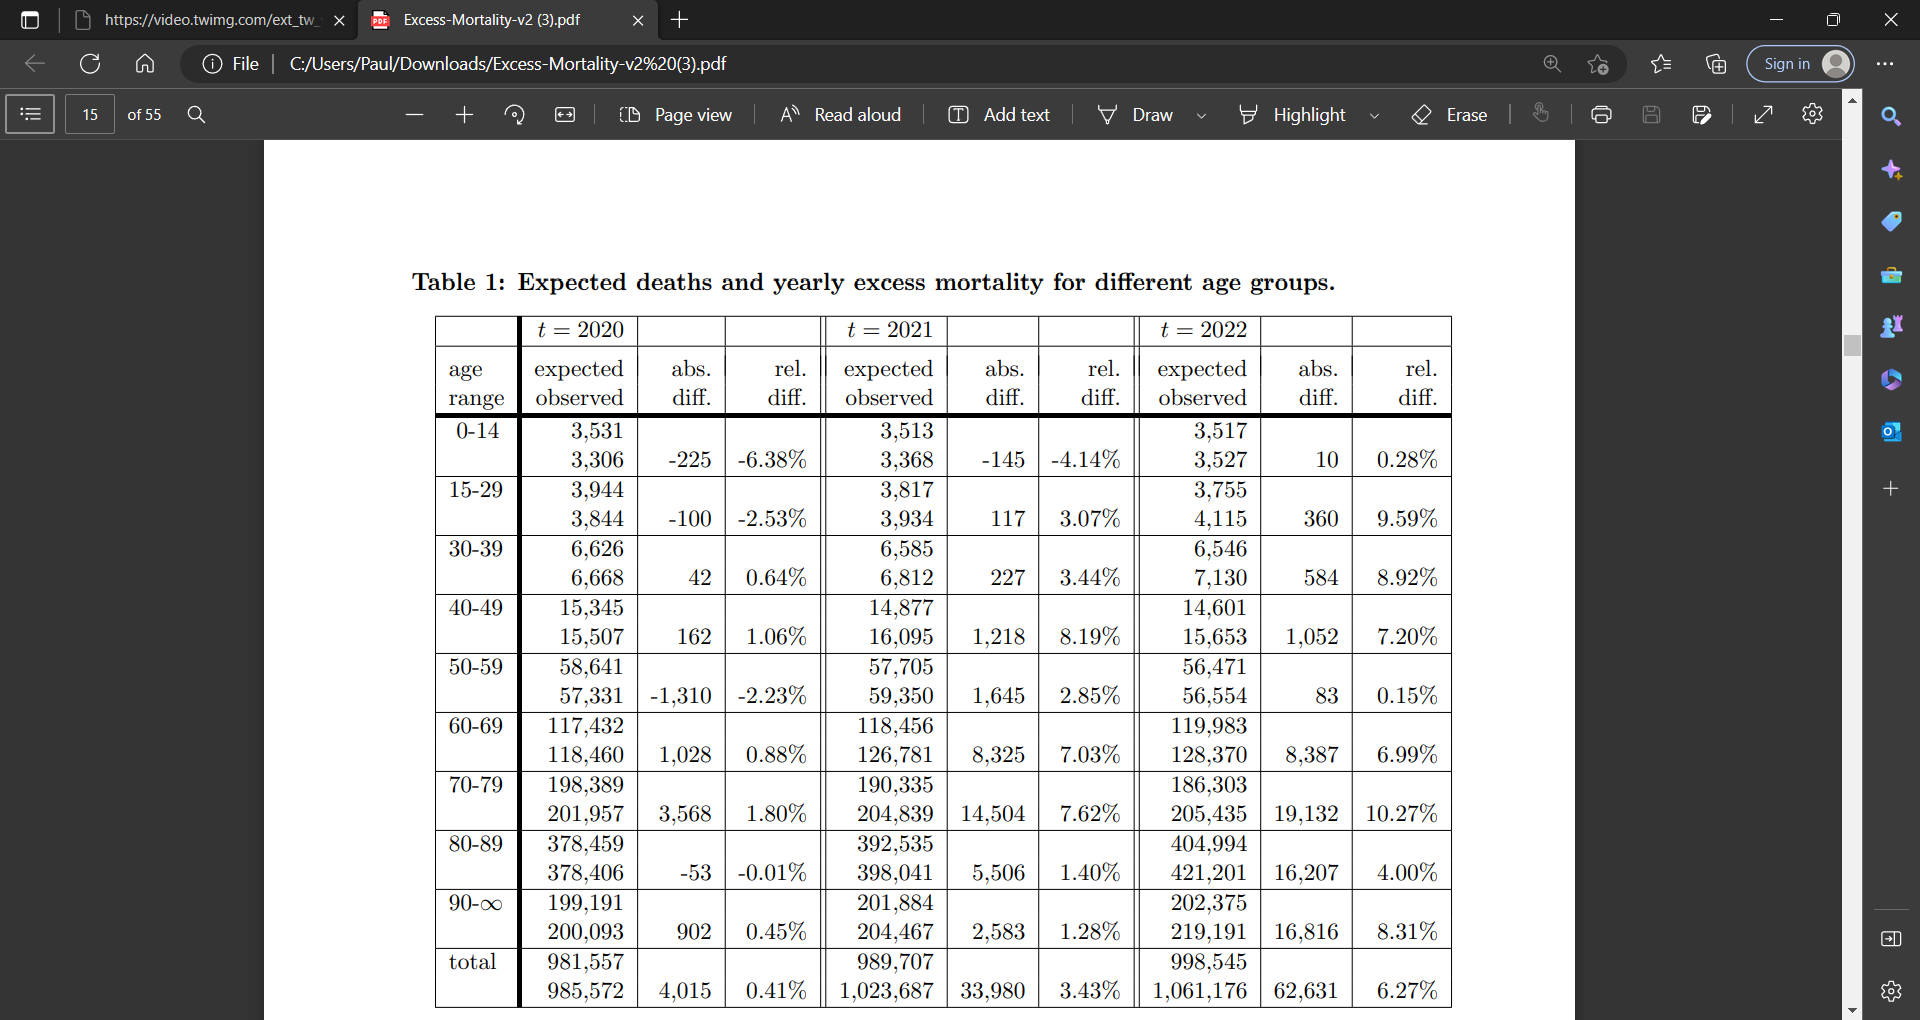Screen dimensions: 1920x1020
Task: Click the -6.38% value in the 0-14 row
Action: 772,460
